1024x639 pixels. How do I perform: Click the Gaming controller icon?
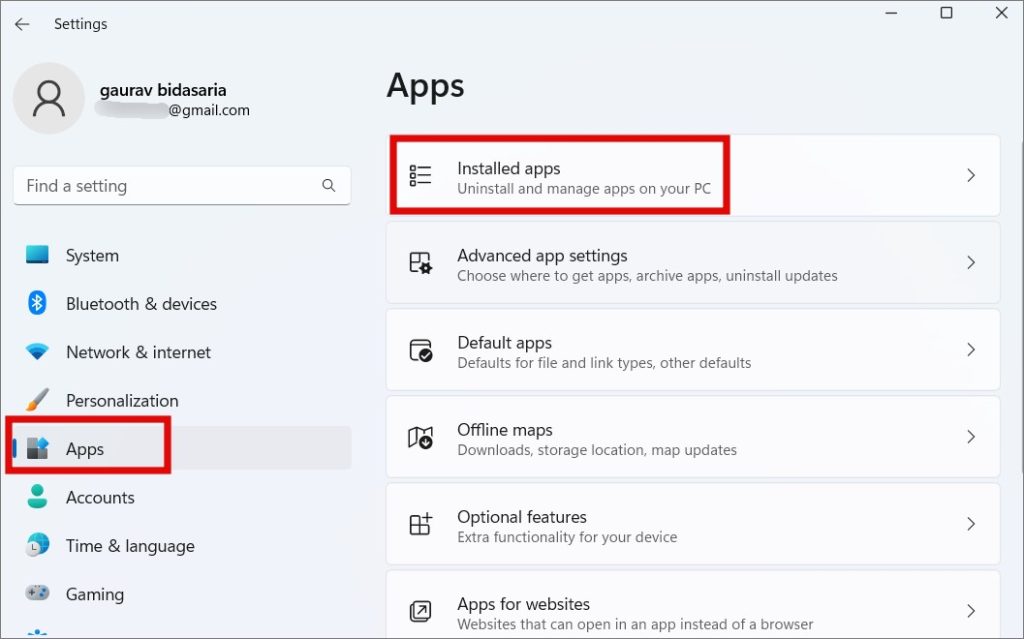click(37, 593)
